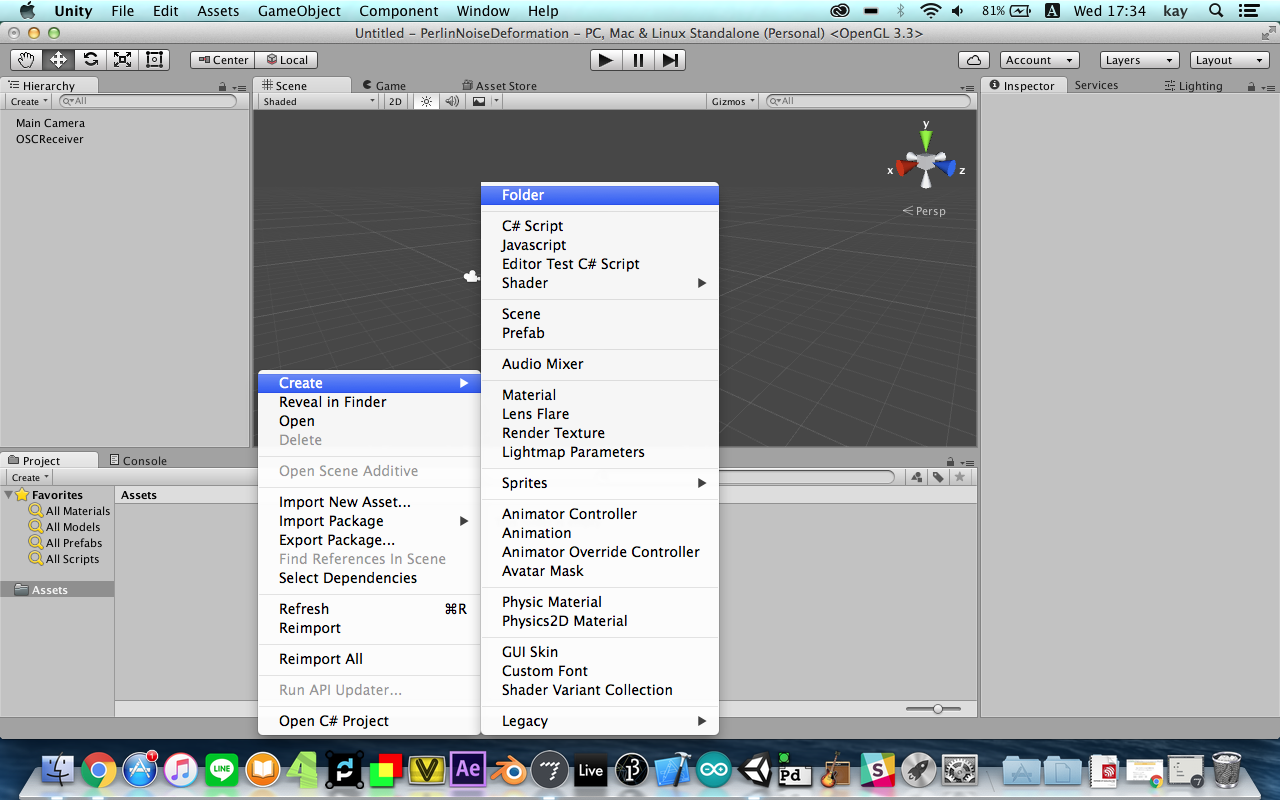Switch to the Console tab
The height and width of the screenshot is (800, 1280).
(138, 461)
